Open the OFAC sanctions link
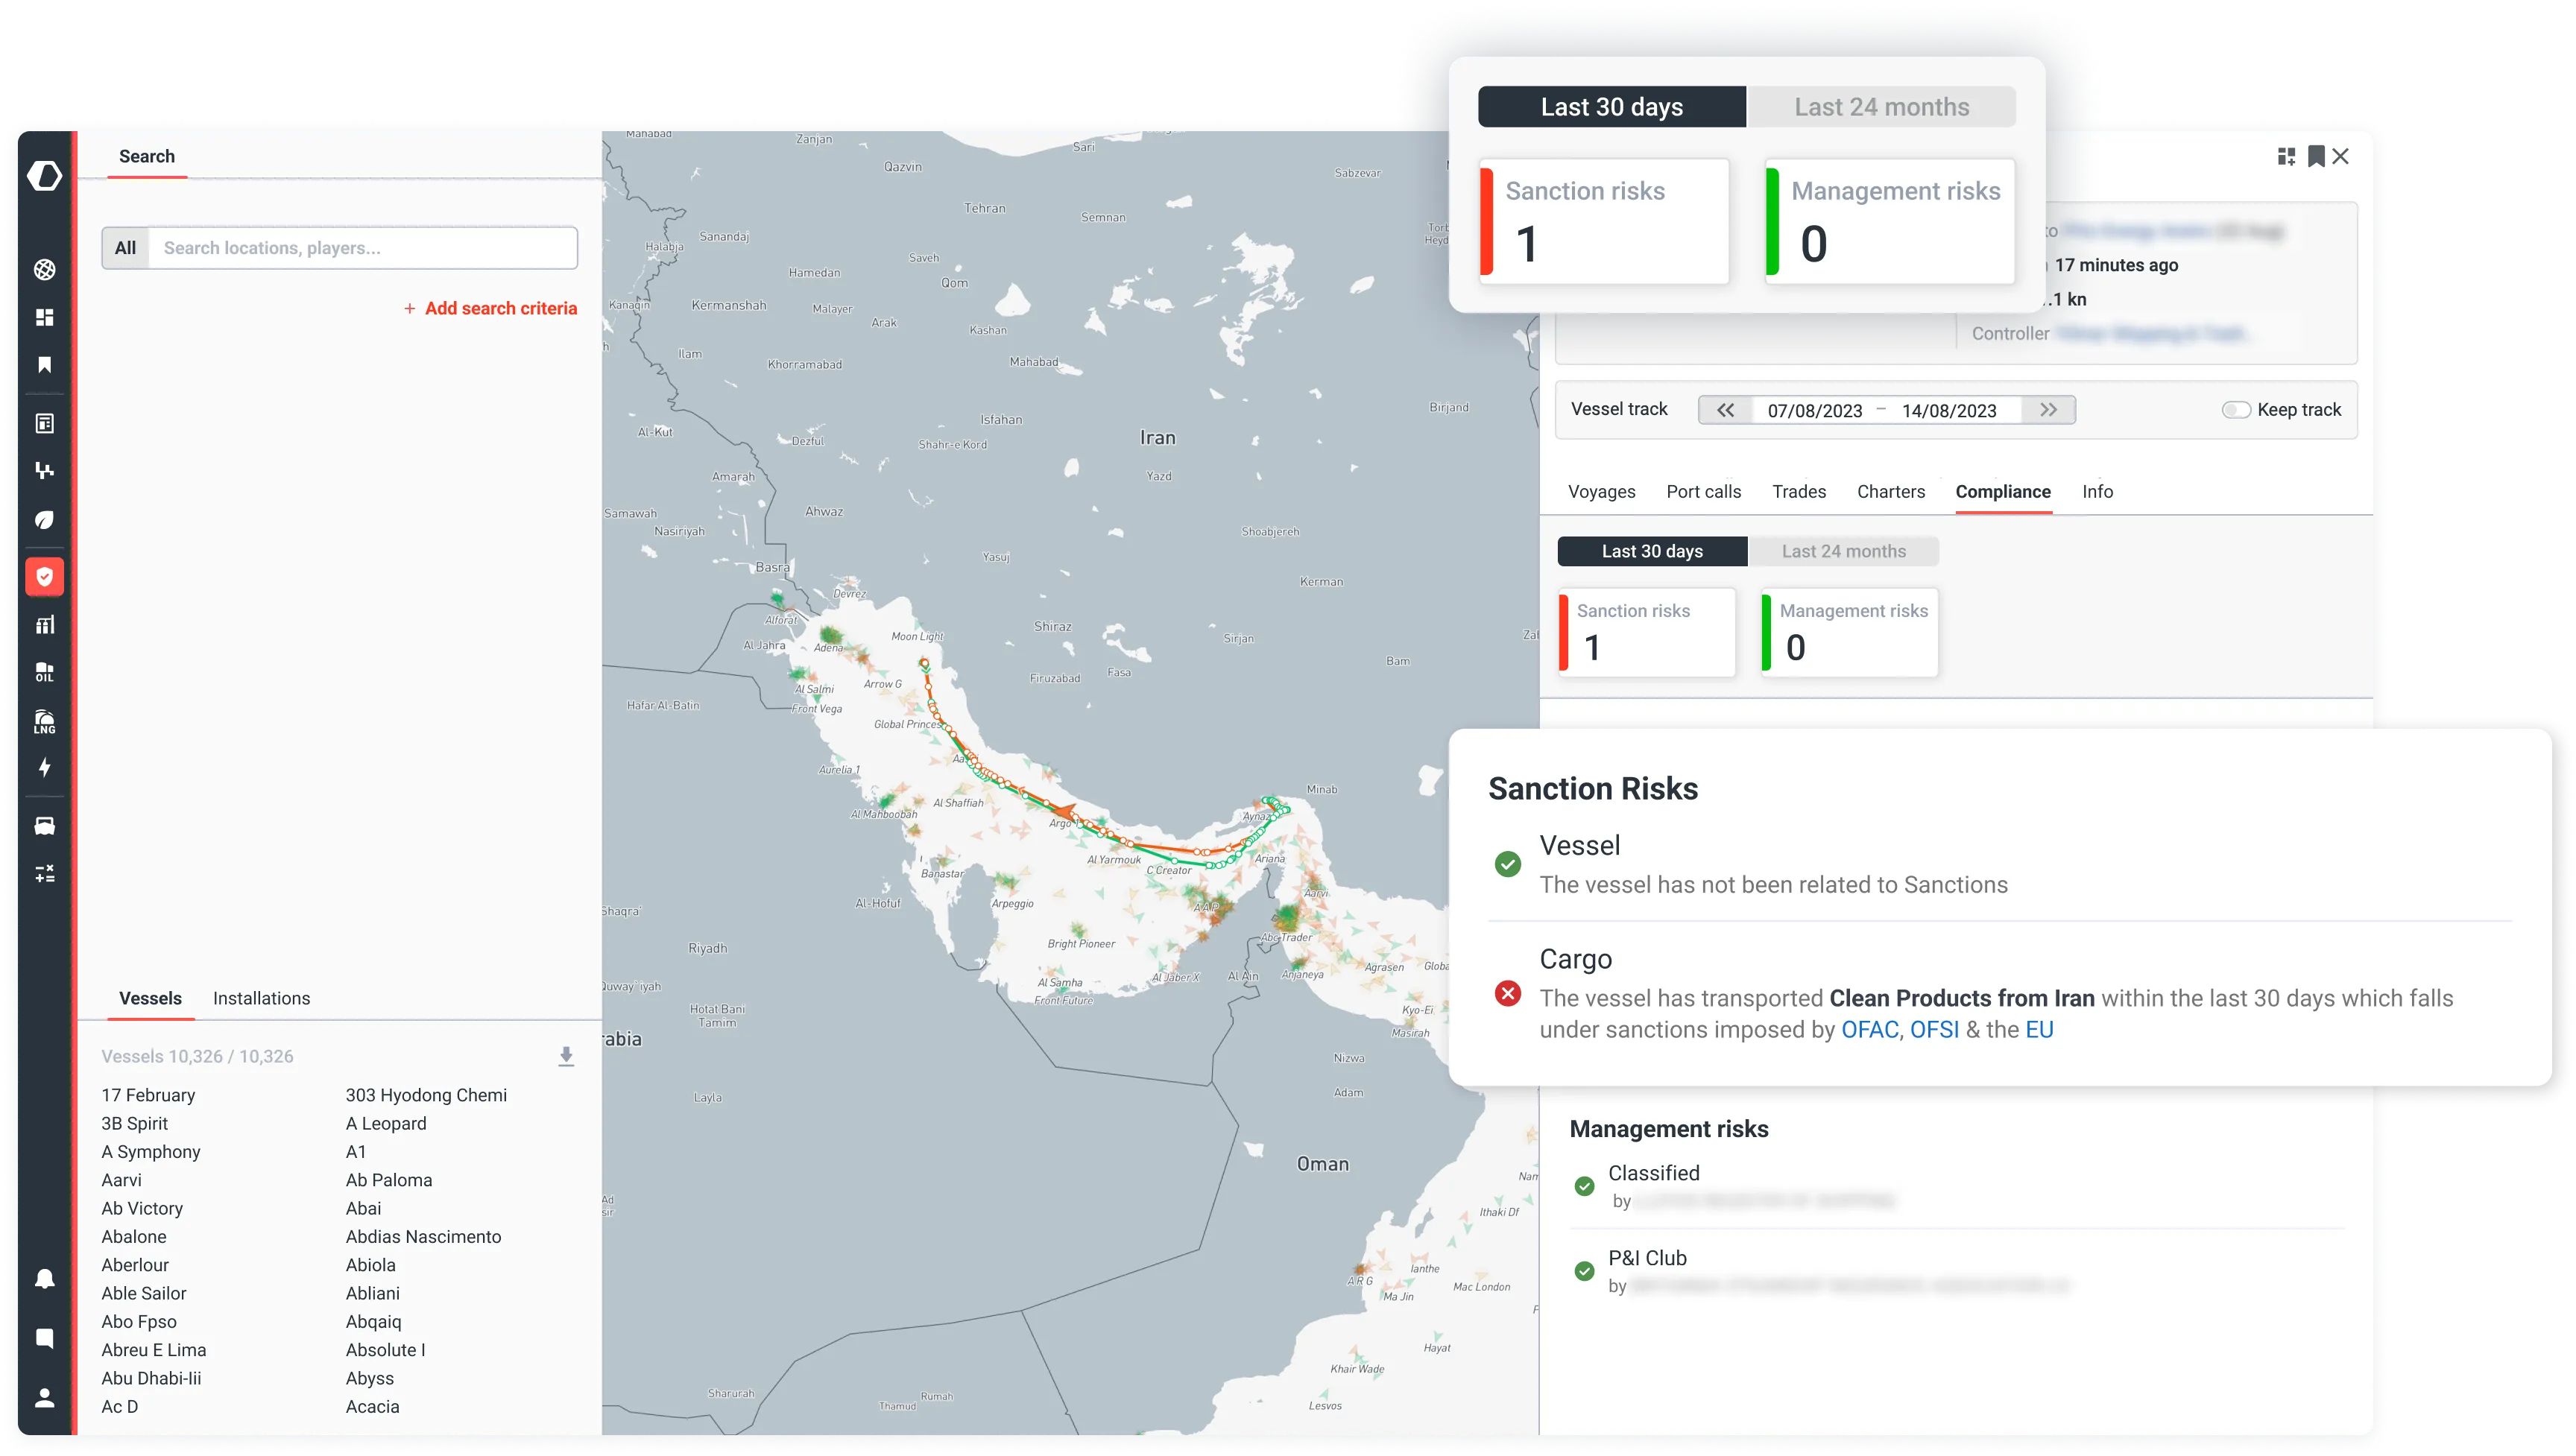Image resolution: width=2576 pixels, height=1456 pixels. pyautogui.click(x=1869, y=1029)
